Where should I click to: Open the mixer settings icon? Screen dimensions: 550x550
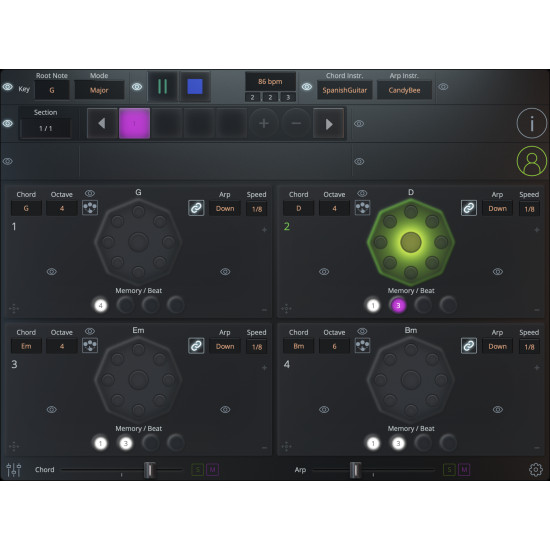click(14, 469)
